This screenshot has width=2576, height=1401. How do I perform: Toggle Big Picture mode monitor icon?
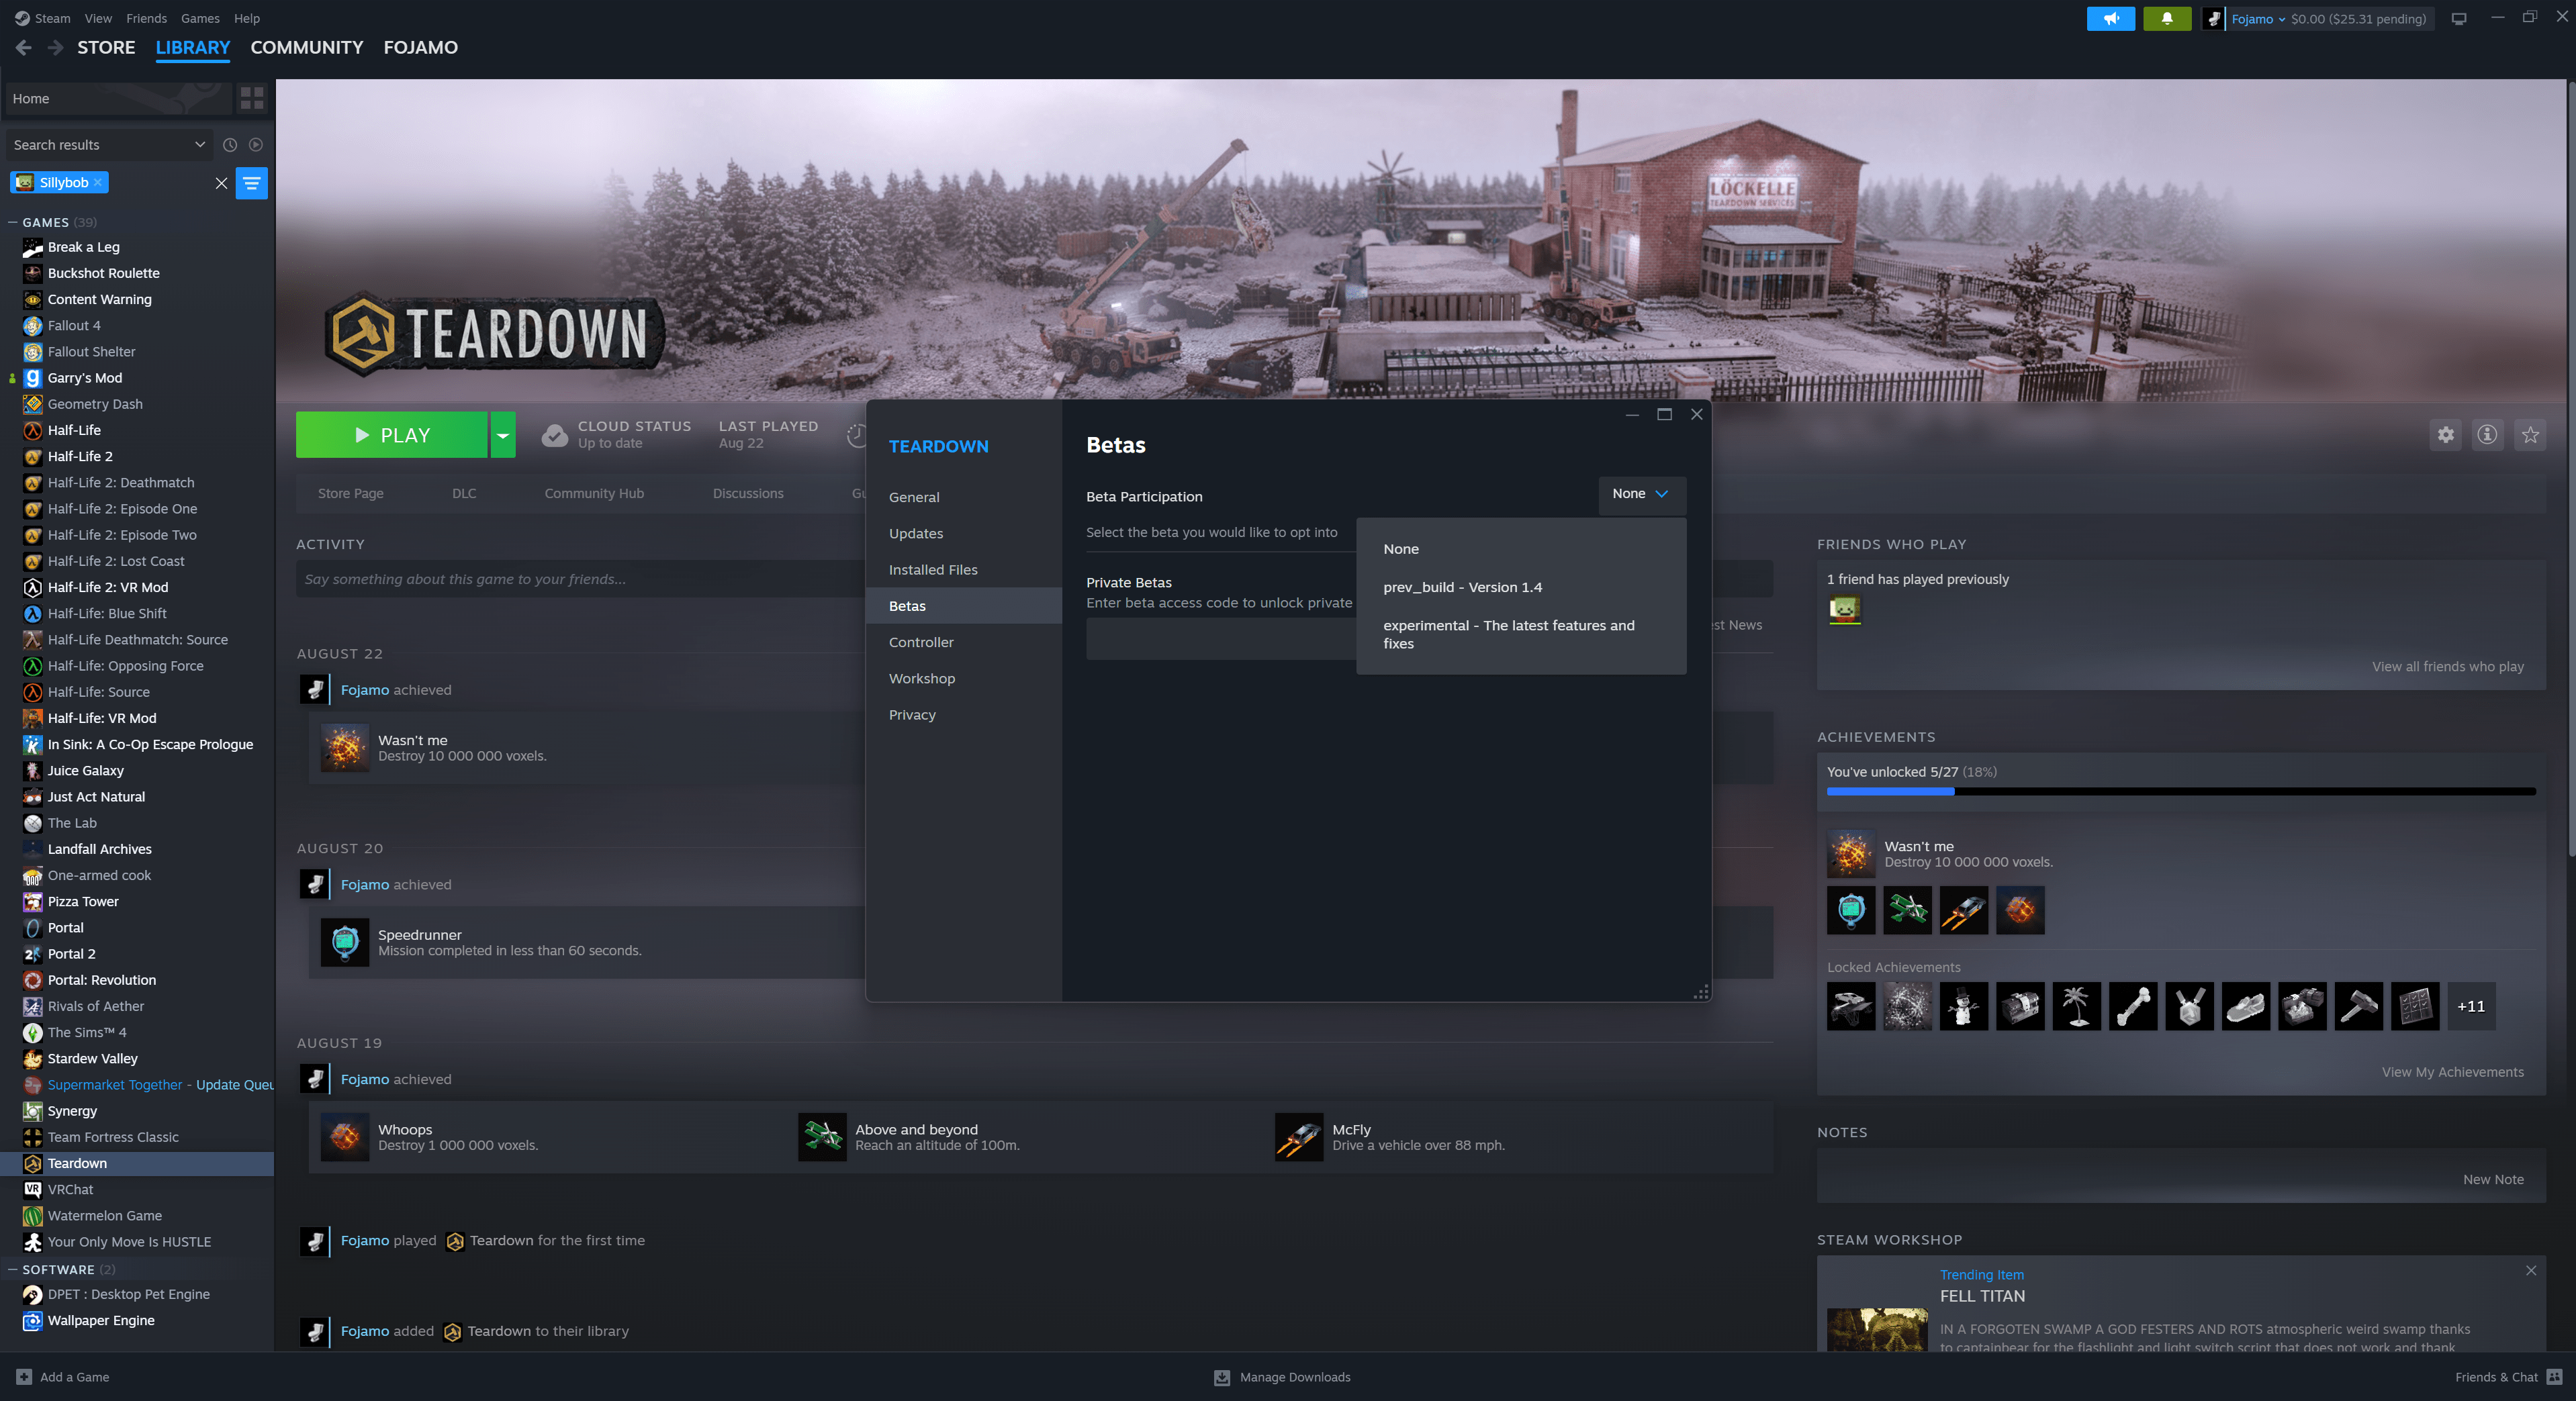2459,18
